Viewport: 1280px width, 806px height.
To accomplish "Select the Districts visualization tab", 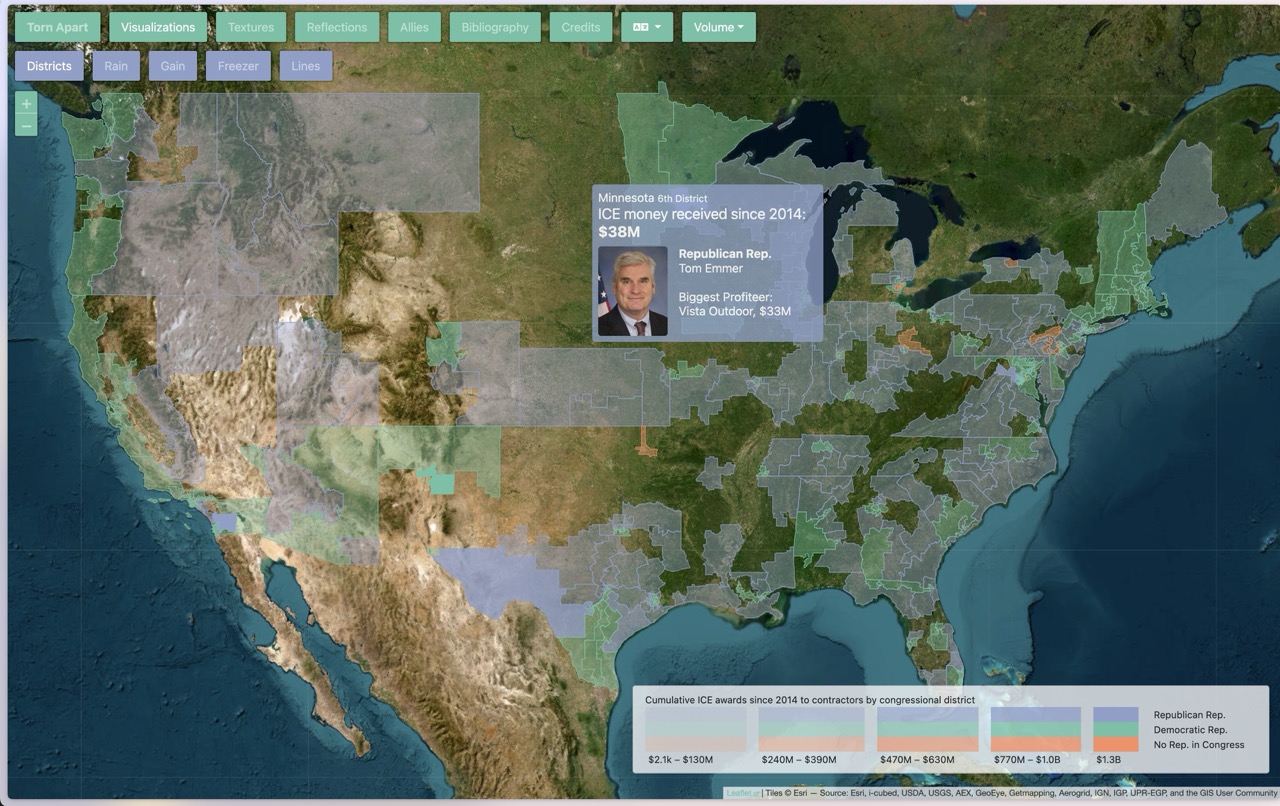I will click(49, 66).
